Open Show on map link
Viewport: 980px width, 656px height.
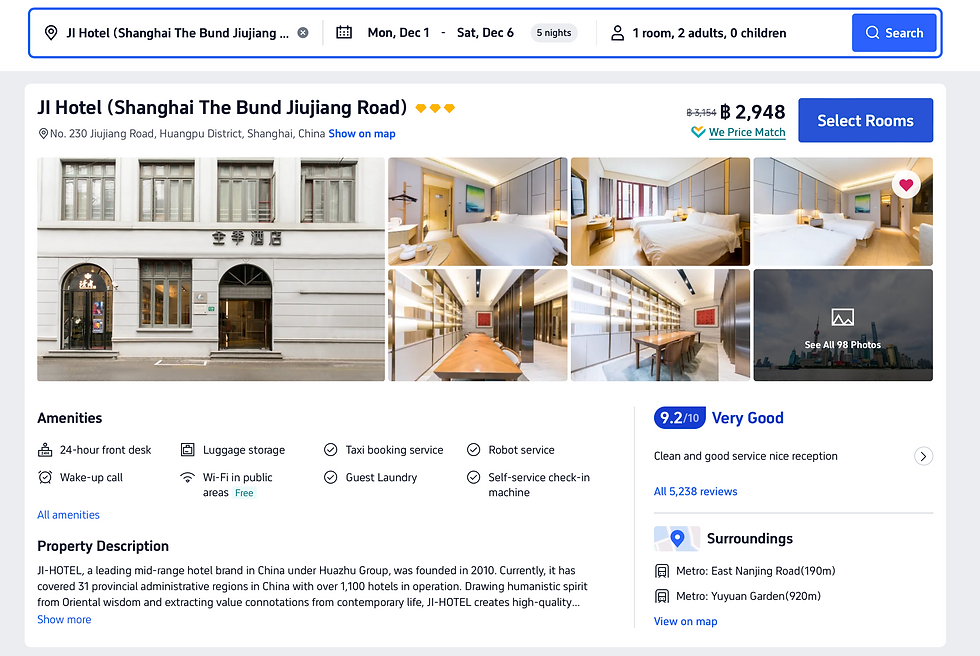point(362,134)
